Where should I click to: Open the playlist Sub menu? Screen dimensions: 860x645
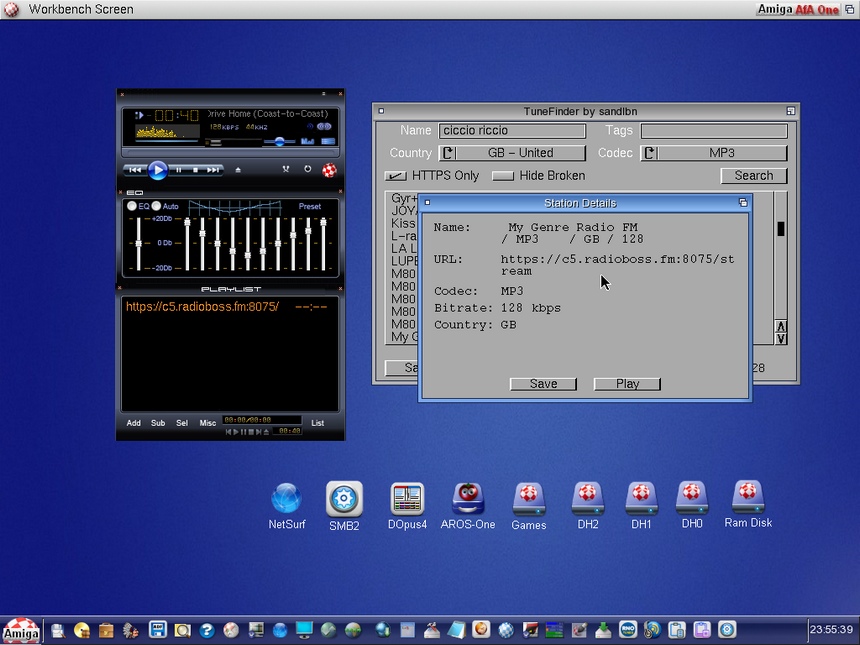pos(158,423)
